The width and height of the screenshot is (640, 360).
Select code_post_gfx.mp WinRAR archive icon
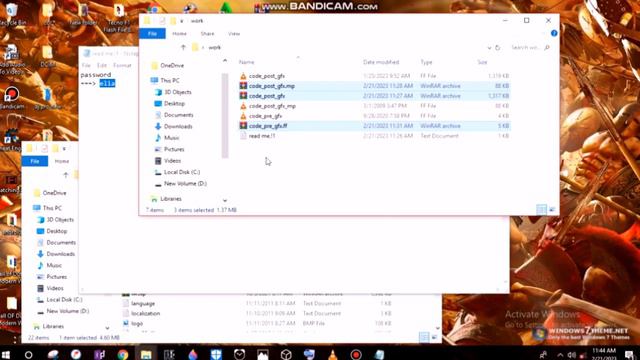(x=243, y=86)
